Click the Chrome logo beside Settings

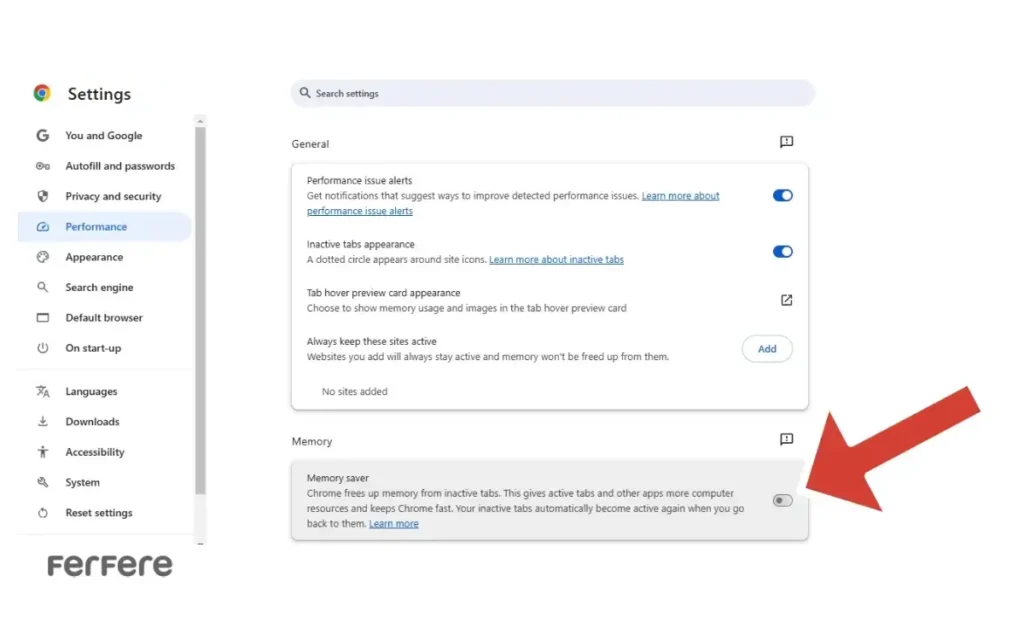point(42,93)
